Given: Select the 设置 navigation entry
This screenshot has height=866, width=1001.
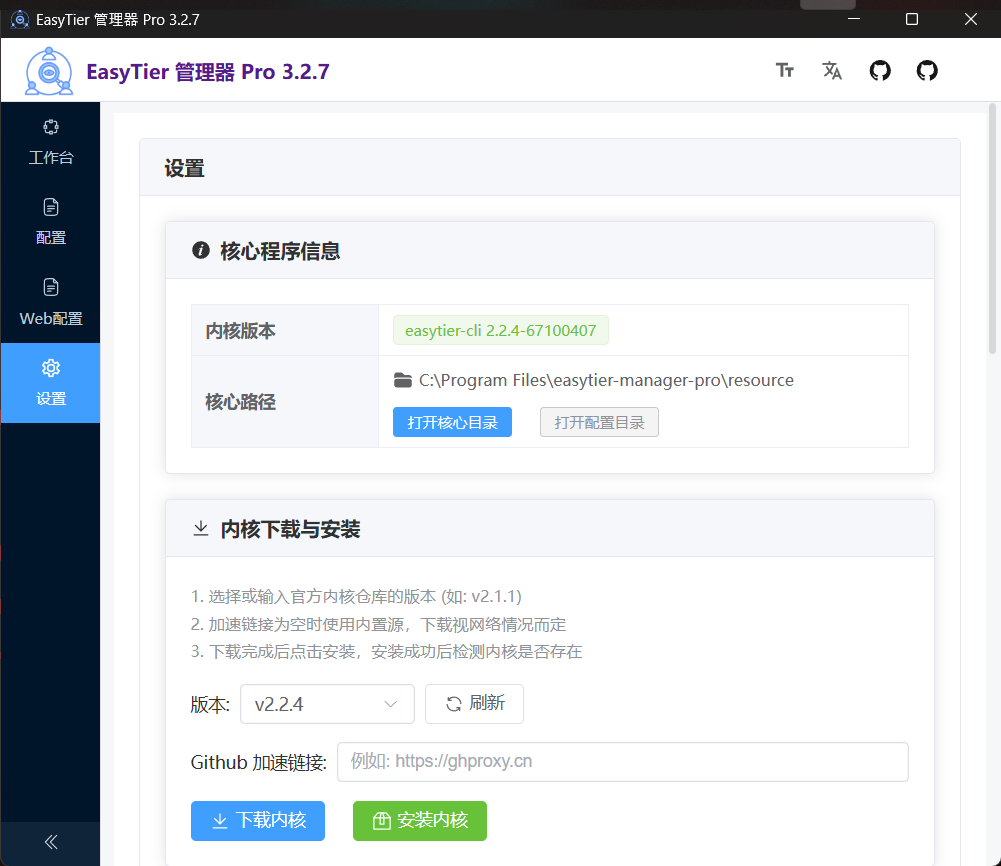Looking at the screenshot, I should [x=50, y=383].
